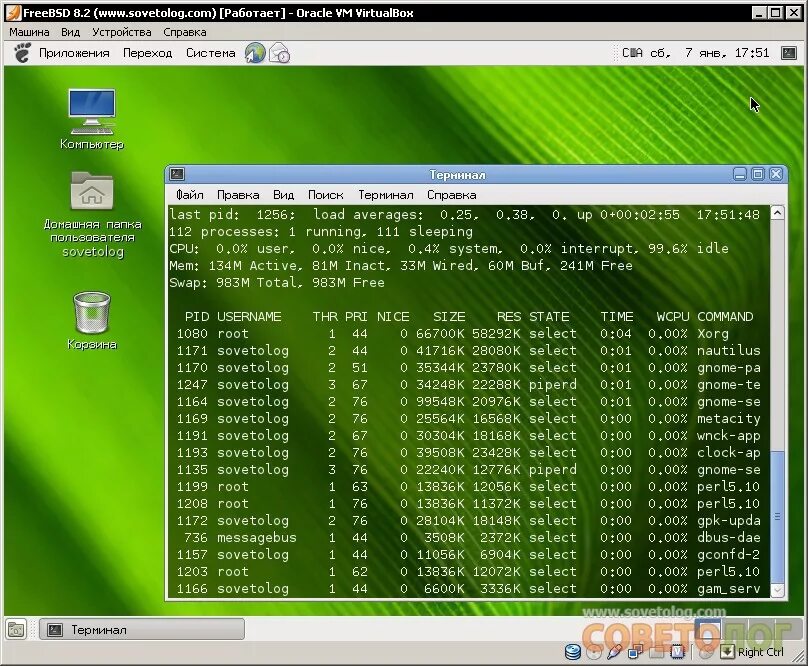
Task: Open the GNOME foot logo menu icon
Action: coord(22,53)
